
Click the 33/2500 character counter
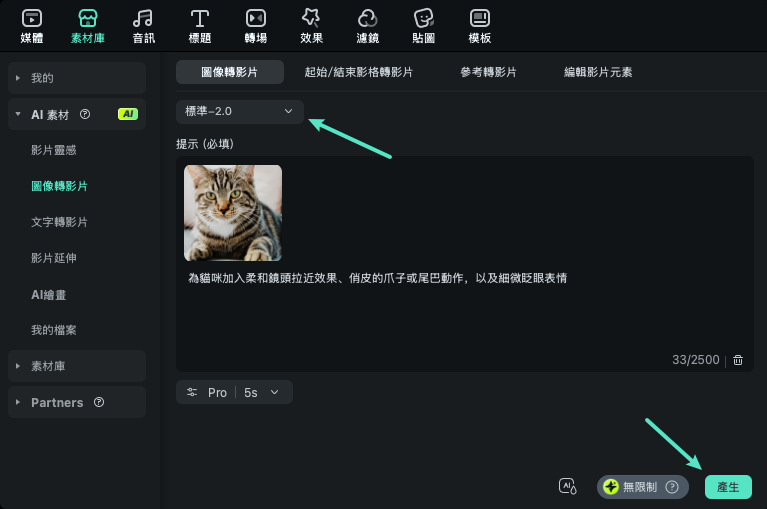(695, 360)
